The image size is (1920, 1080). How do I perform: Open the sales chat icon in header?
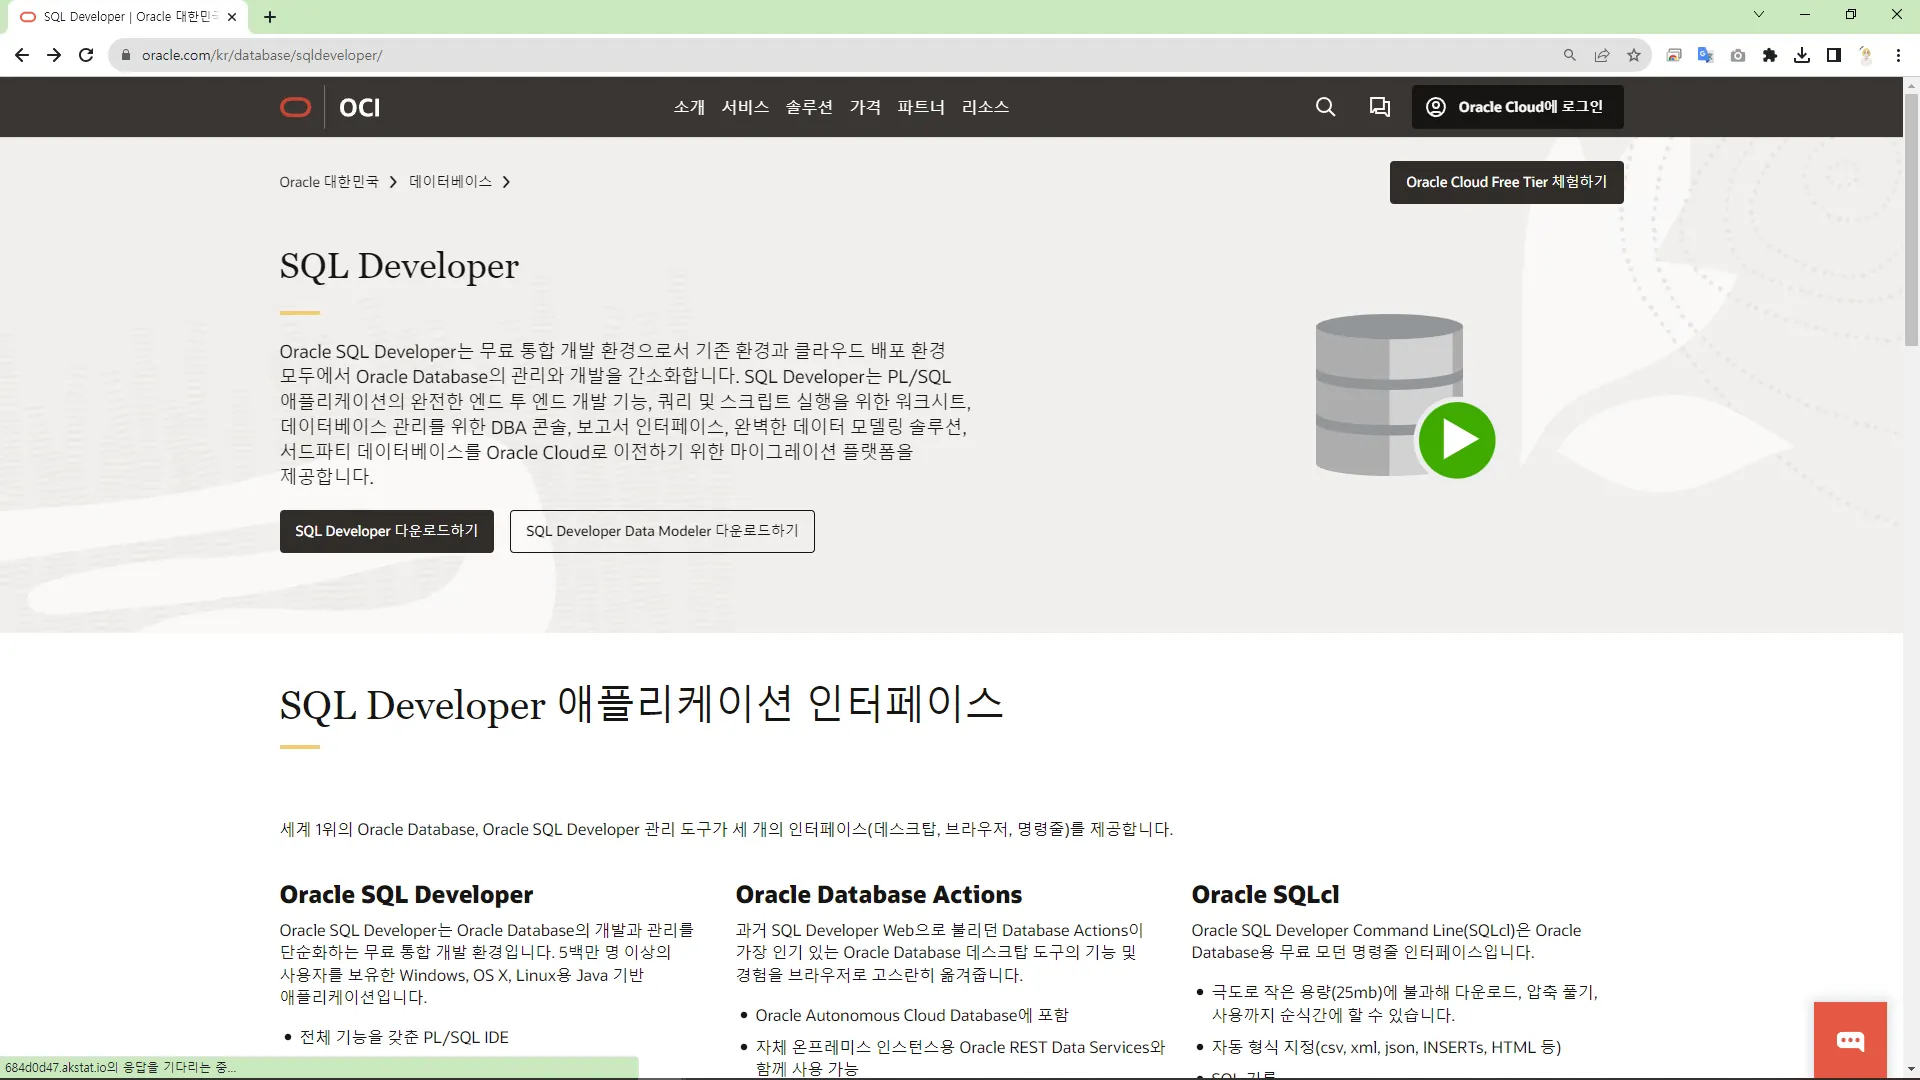[1380, 107]
